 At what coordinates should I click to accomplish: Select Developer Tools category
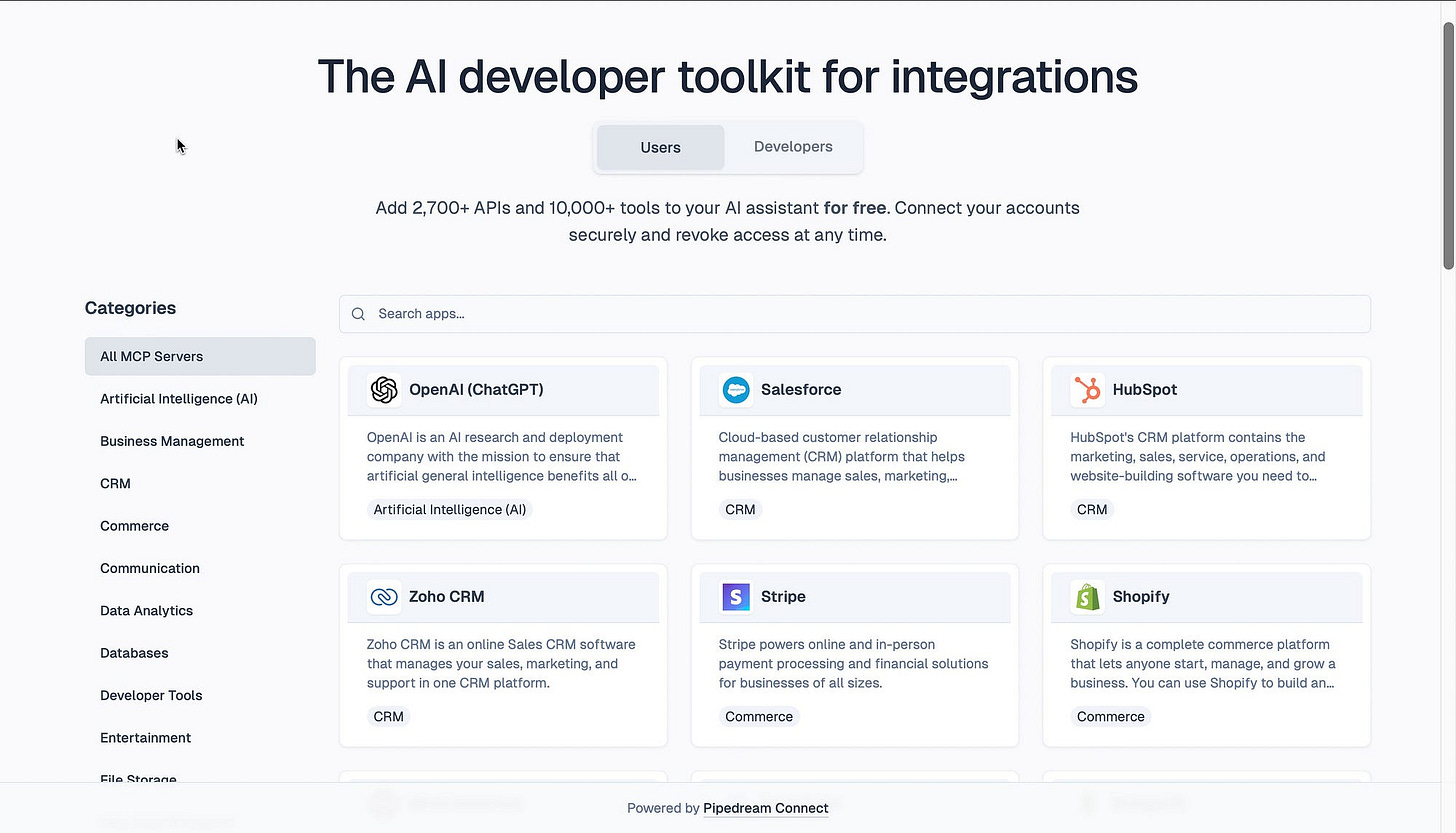[200, 695]
